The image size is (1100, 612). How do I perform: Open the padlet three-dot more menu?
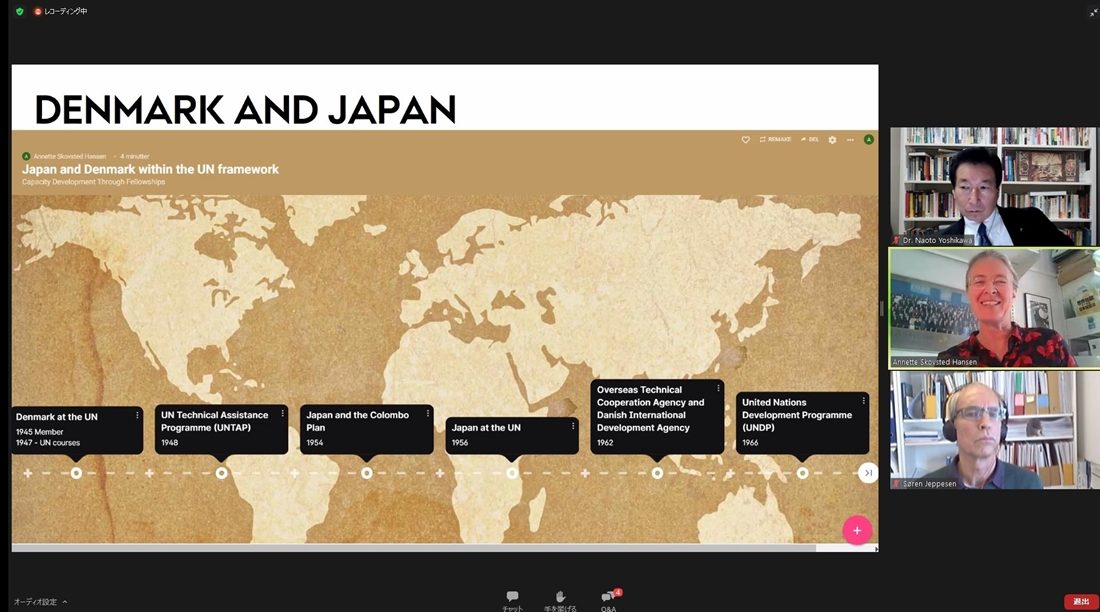pyautogui.click(x=850, y=140)
